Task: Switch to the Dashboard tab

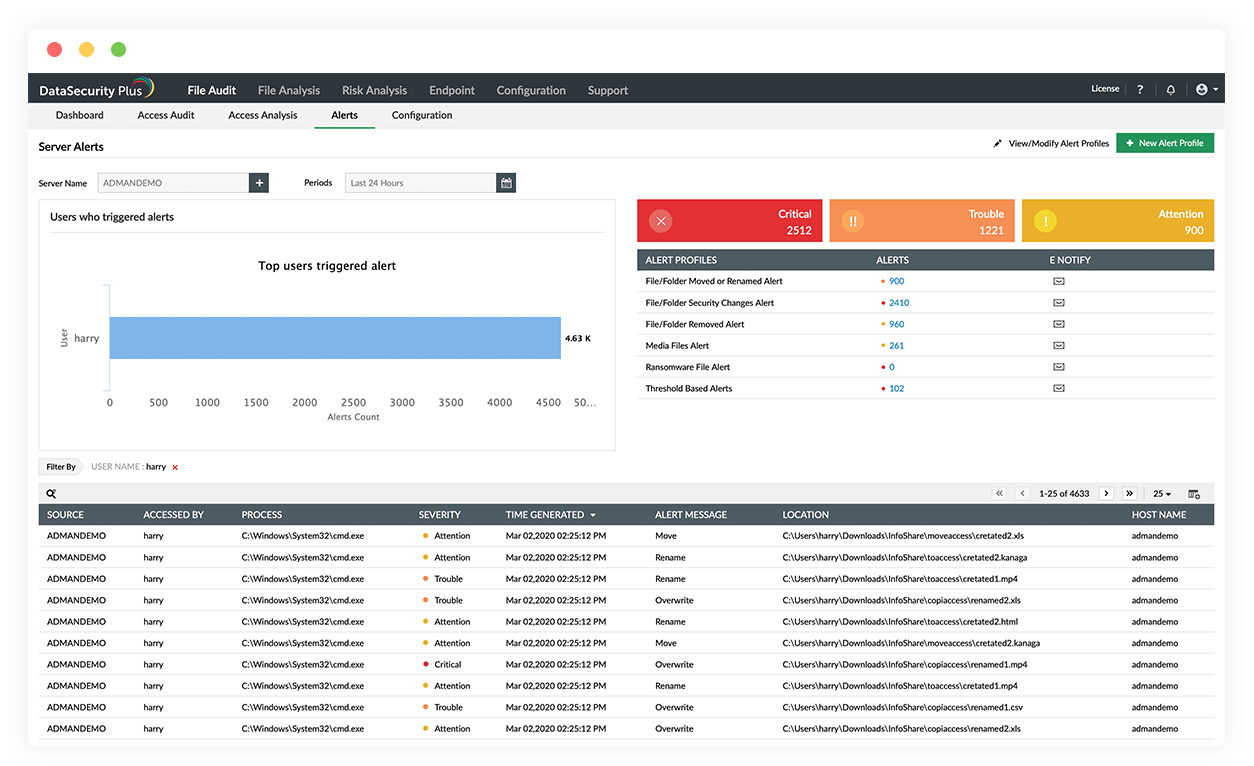Action: point(80,115)
